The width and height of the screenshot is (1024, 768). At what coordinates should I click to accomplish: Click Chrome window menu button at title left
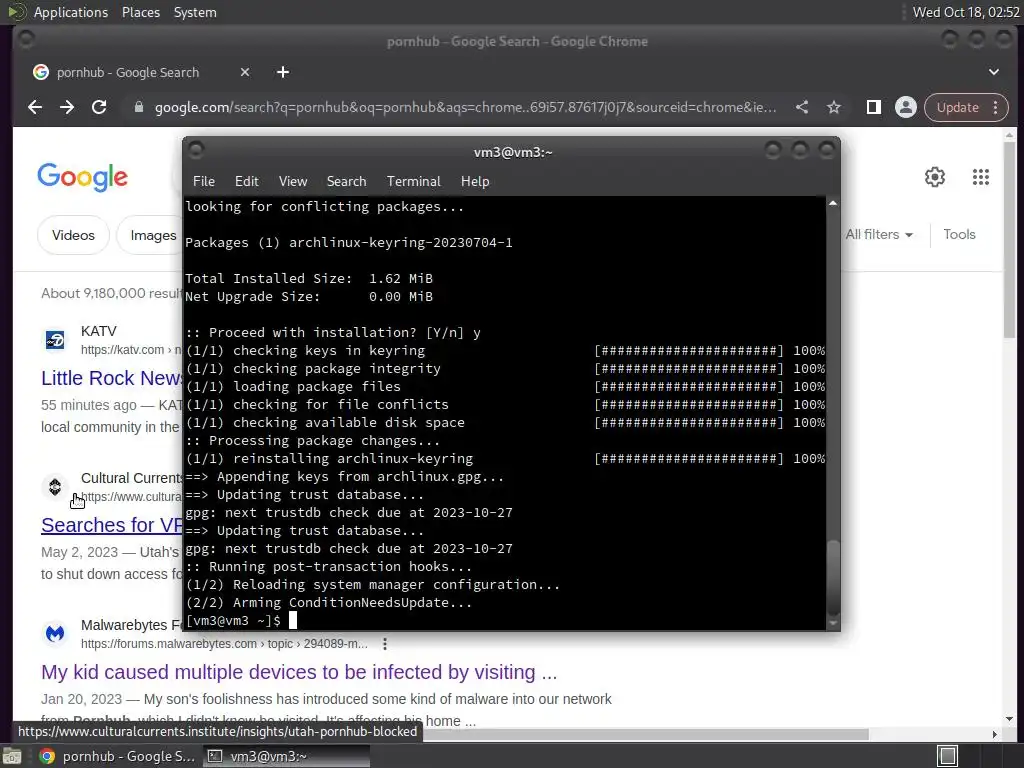click(26, 40)
